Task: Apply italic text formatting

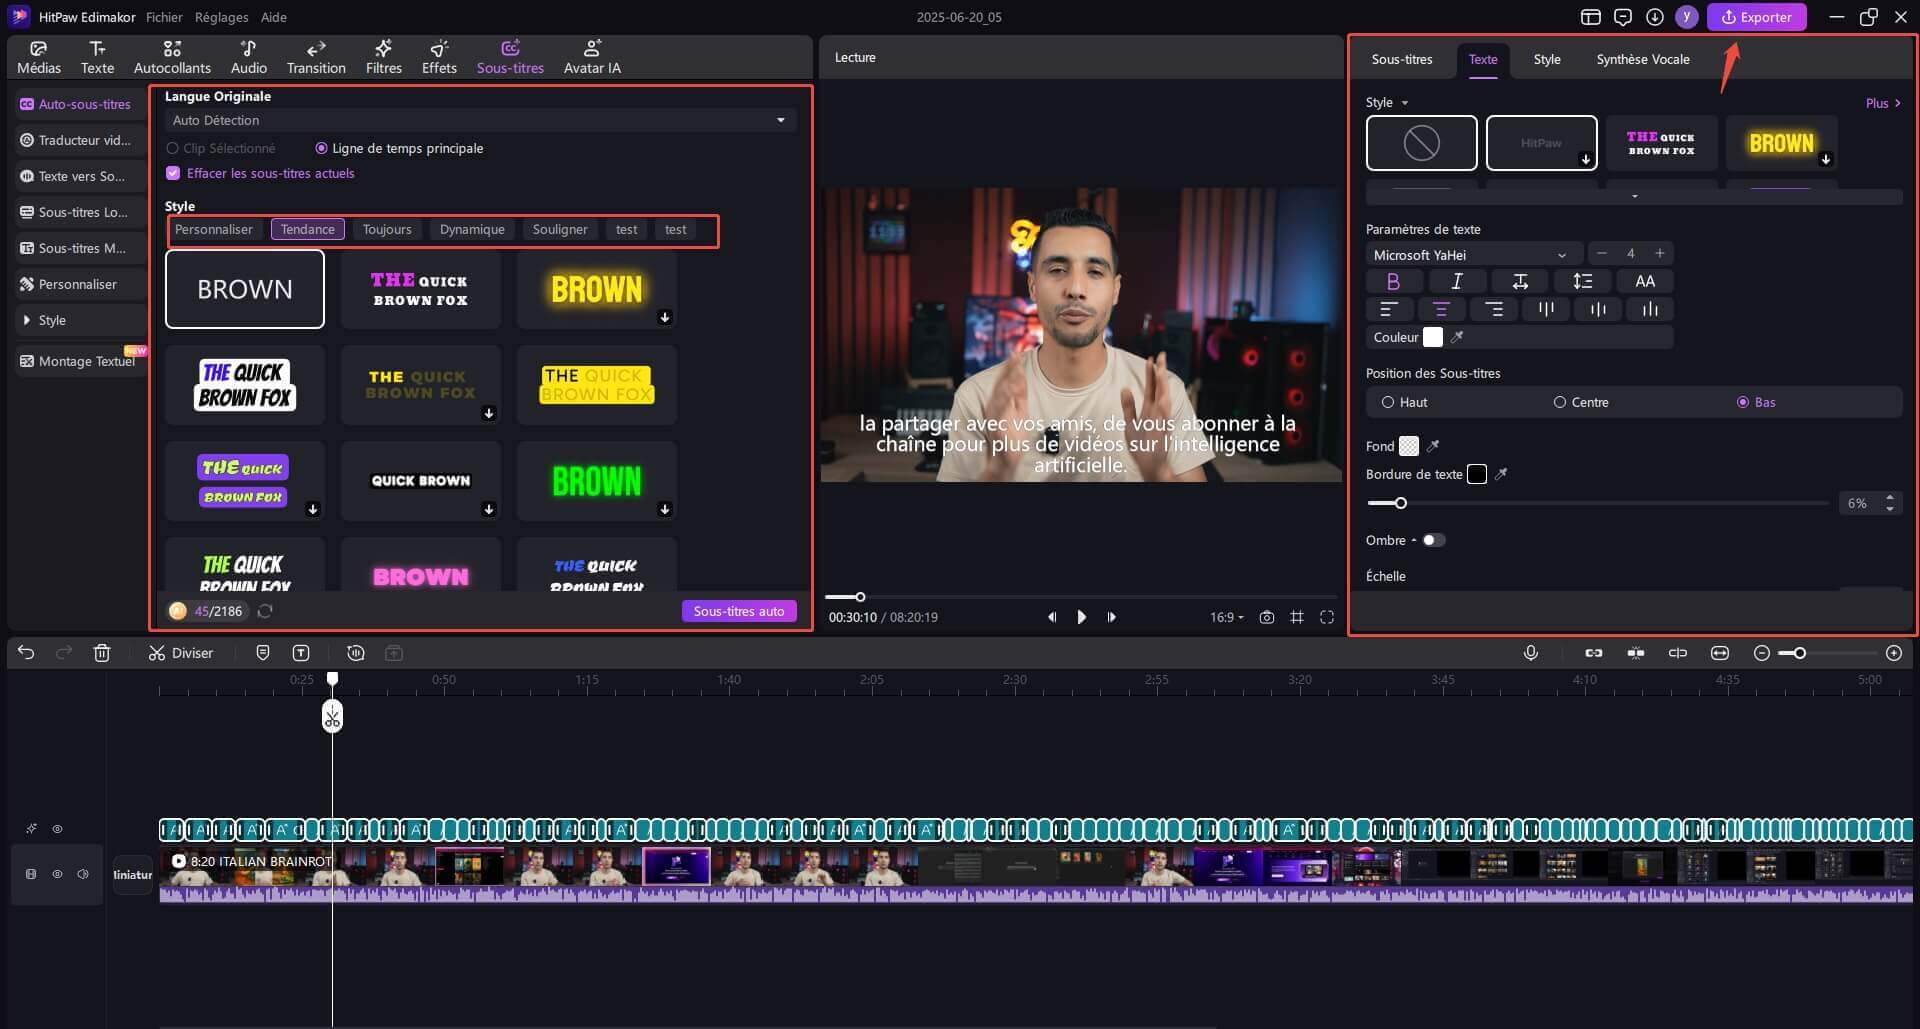Action: [x=1456, y=281]
